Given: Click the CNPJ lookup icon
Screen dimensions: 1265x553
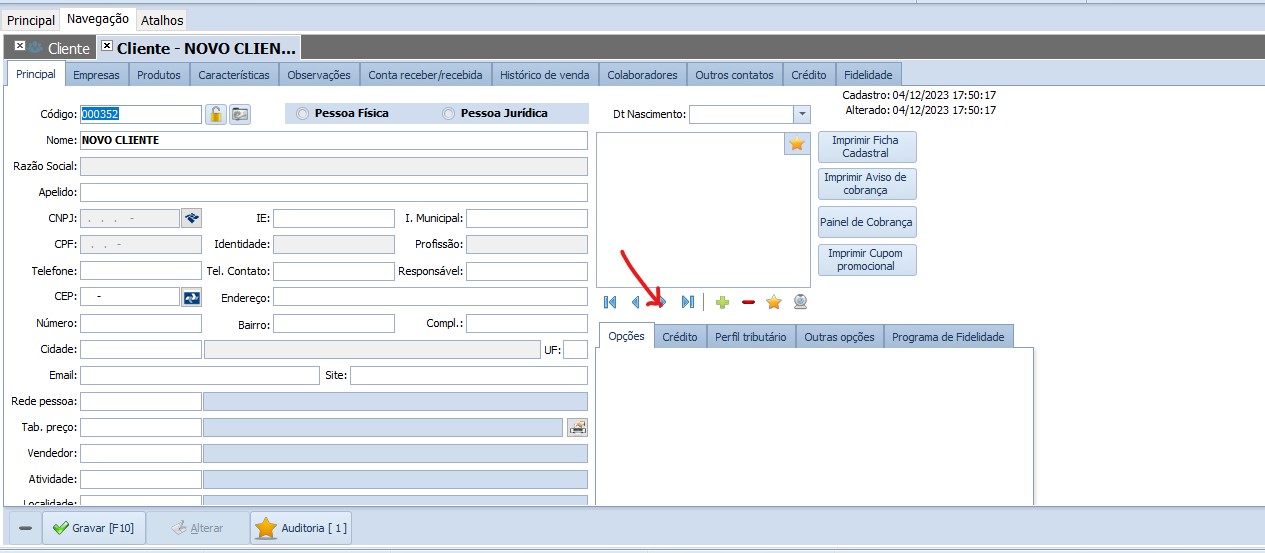Looking at the screenshot, I should coord(191,218).
